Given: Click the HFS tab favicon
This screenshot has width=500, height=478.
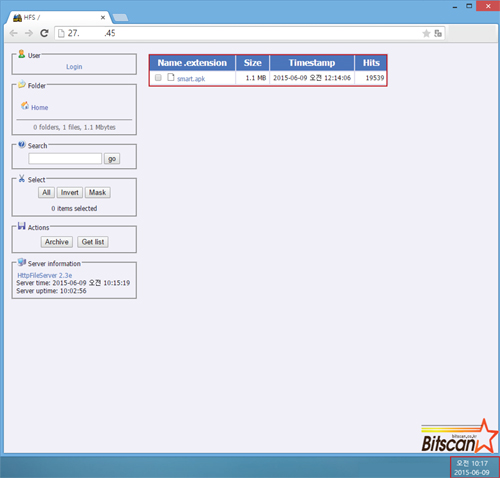Looking at the screenshot, I should click(17, 18).
